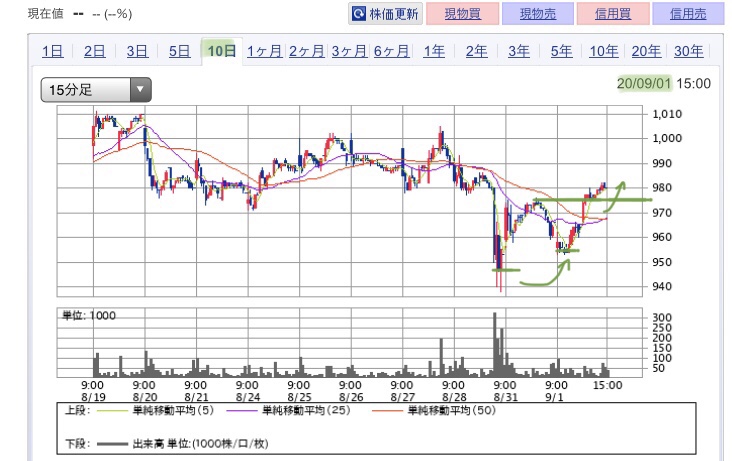Select the 30年 period tab

689,50
